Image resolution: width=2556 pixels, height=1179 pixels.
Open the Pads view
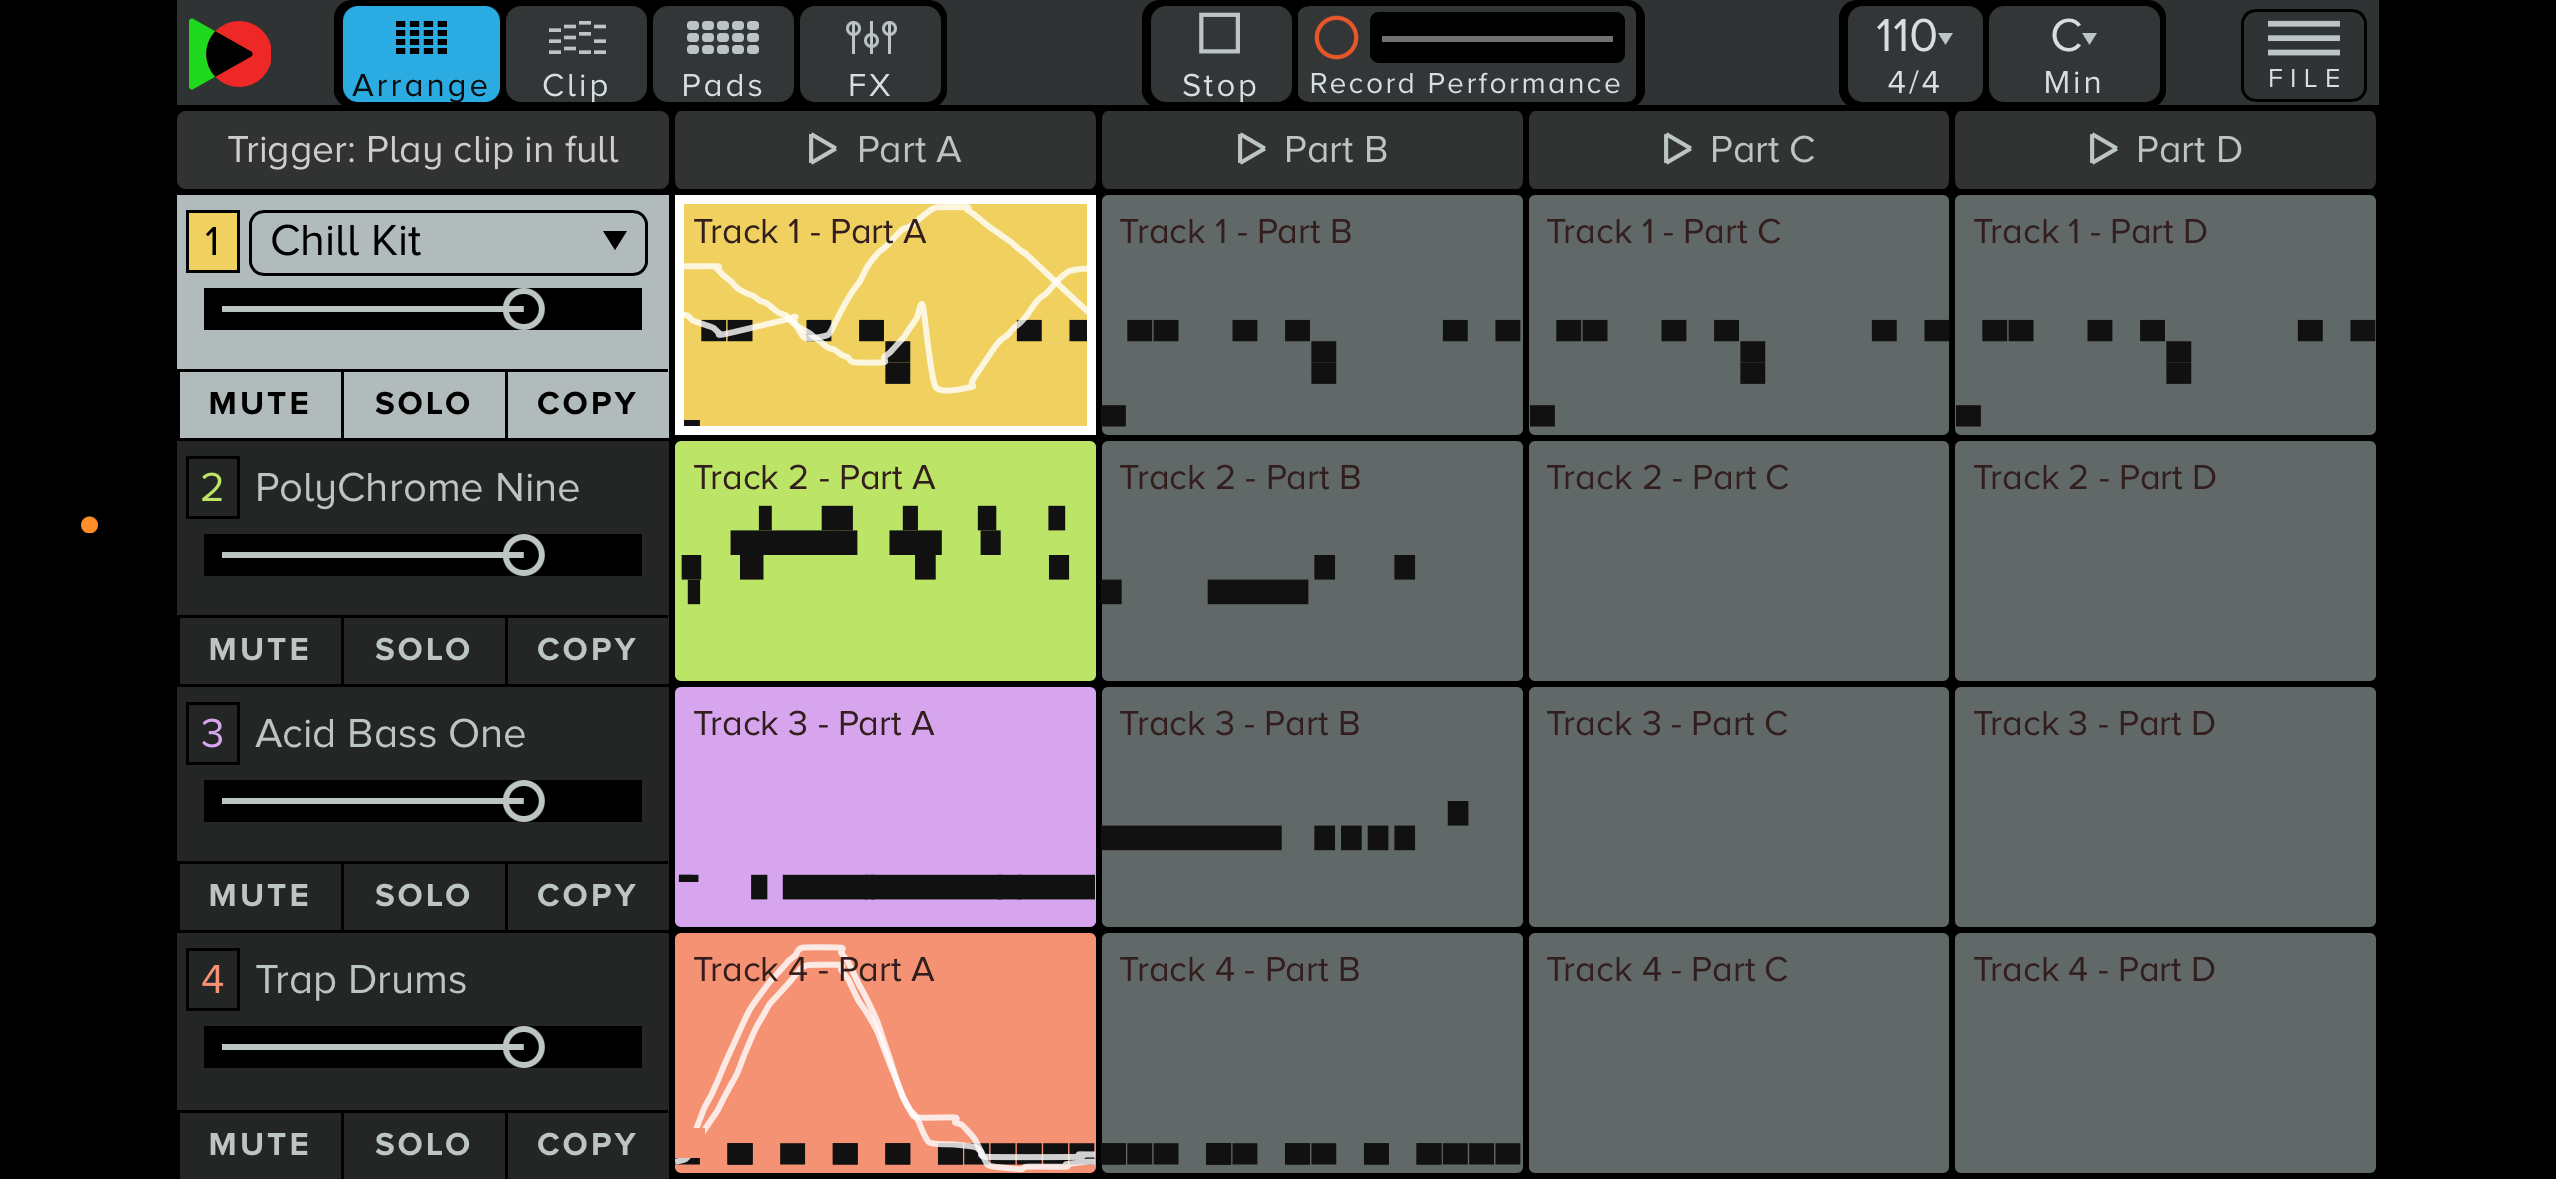pyautogui.click(x=722, y=54)
